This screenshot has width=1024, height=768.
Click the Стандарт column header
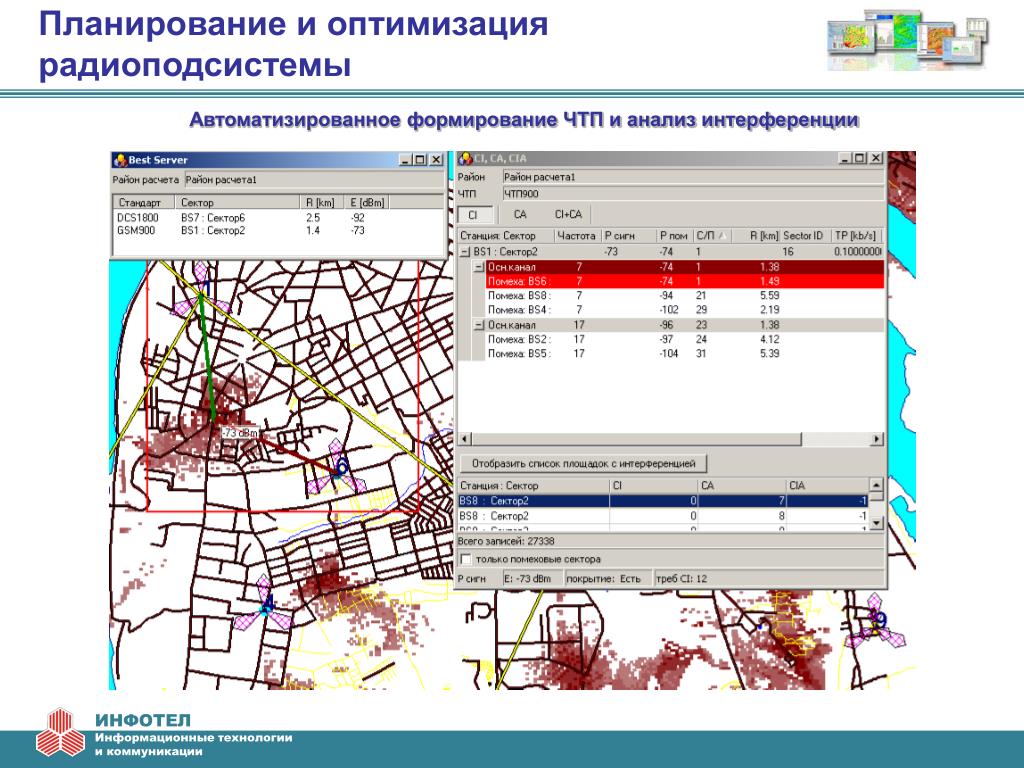(144, 202)
